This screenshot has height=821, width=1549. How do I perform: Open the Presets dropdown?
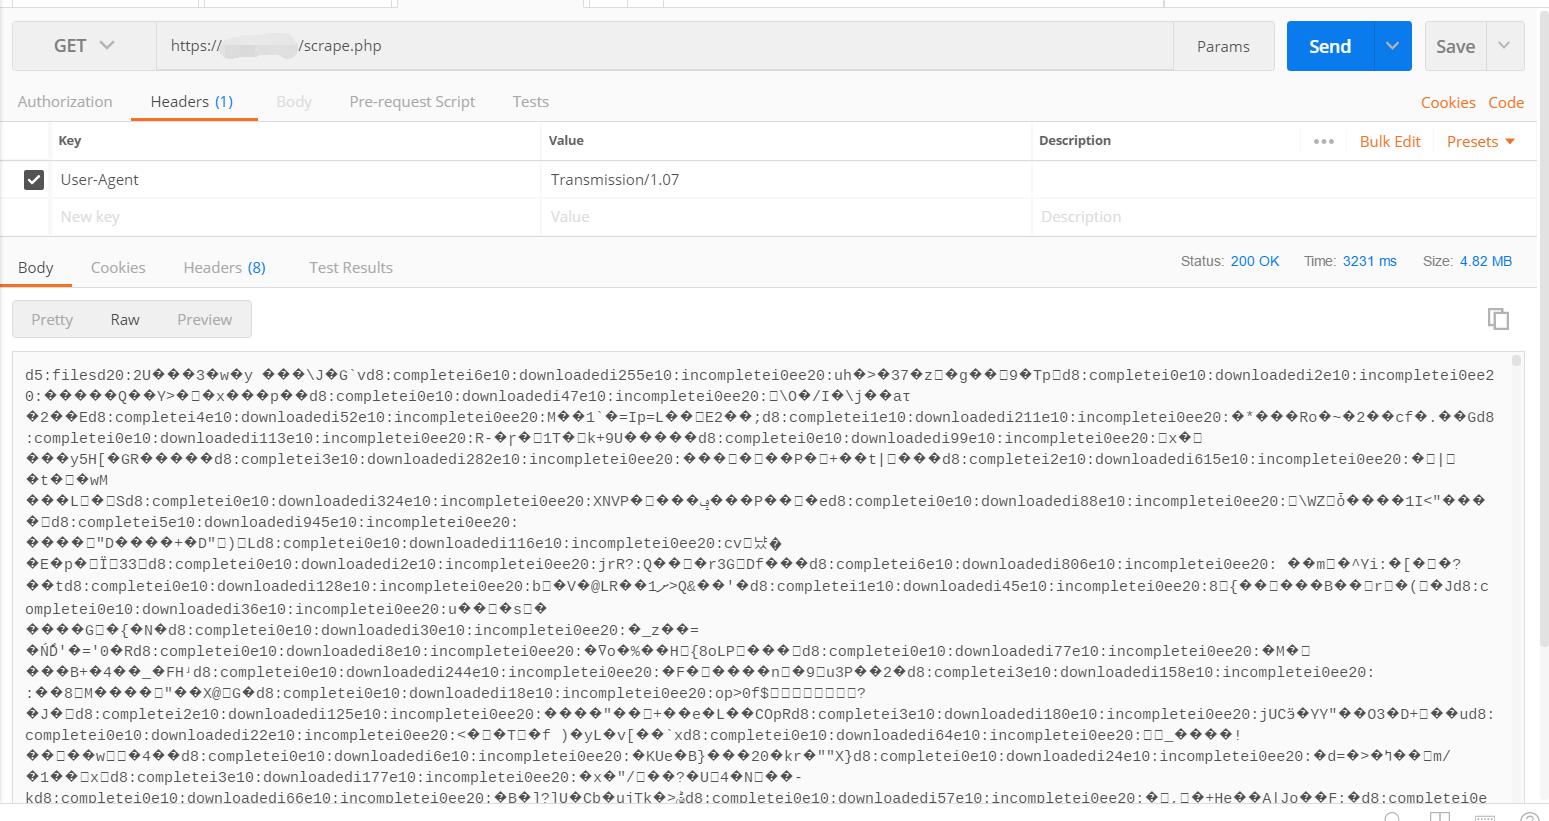coord(1481,141)
